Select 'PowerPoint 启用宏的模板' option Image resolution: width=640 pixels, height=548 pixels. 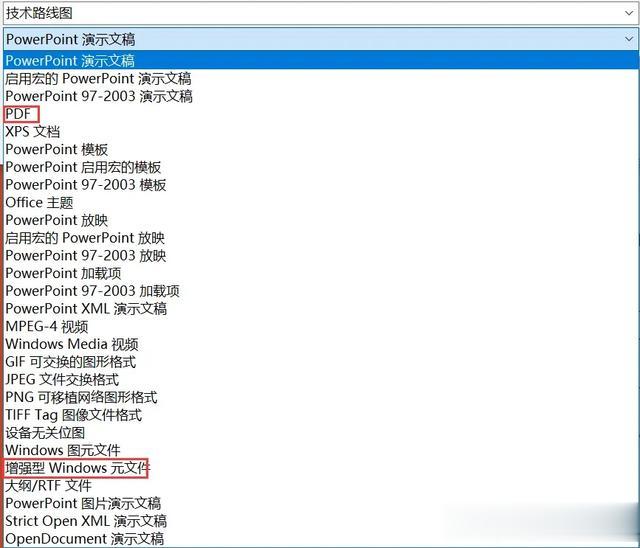coord(321,167)
